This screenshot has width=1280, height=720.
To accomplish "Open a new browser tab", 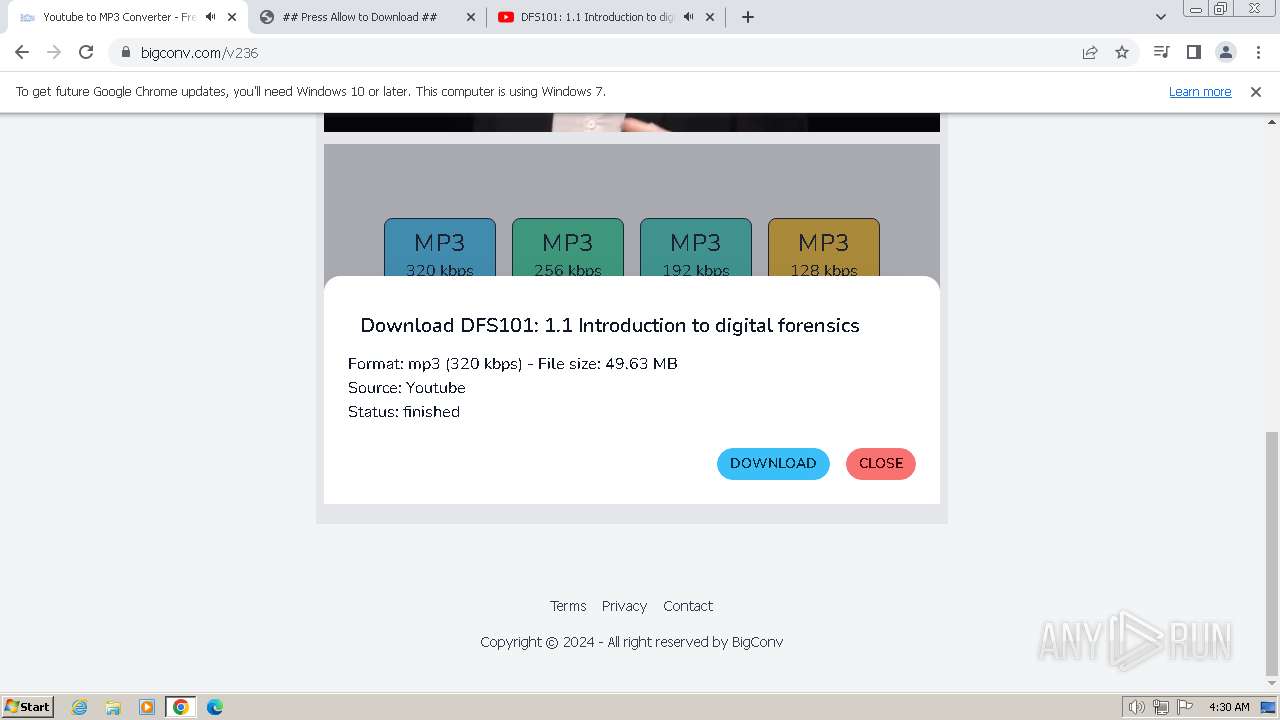I will 747,17.
